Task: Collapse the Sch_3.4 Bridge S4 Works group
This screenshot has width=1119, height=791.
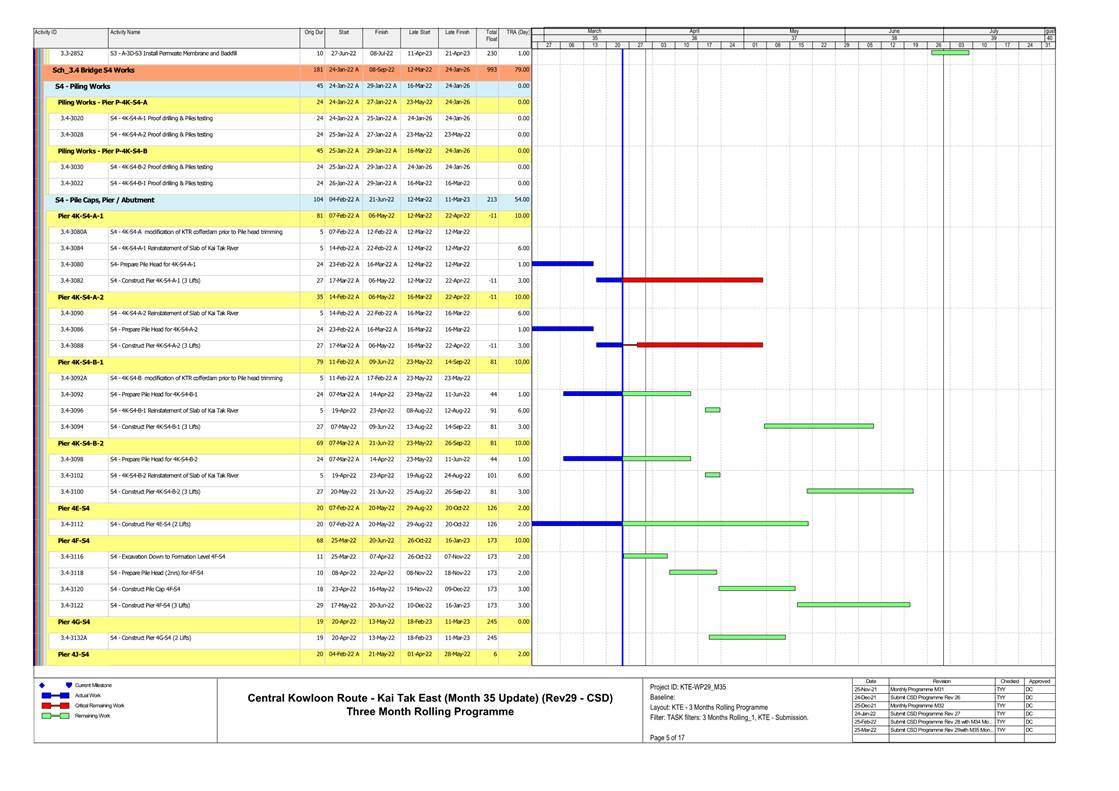Action: pos(93,70)
